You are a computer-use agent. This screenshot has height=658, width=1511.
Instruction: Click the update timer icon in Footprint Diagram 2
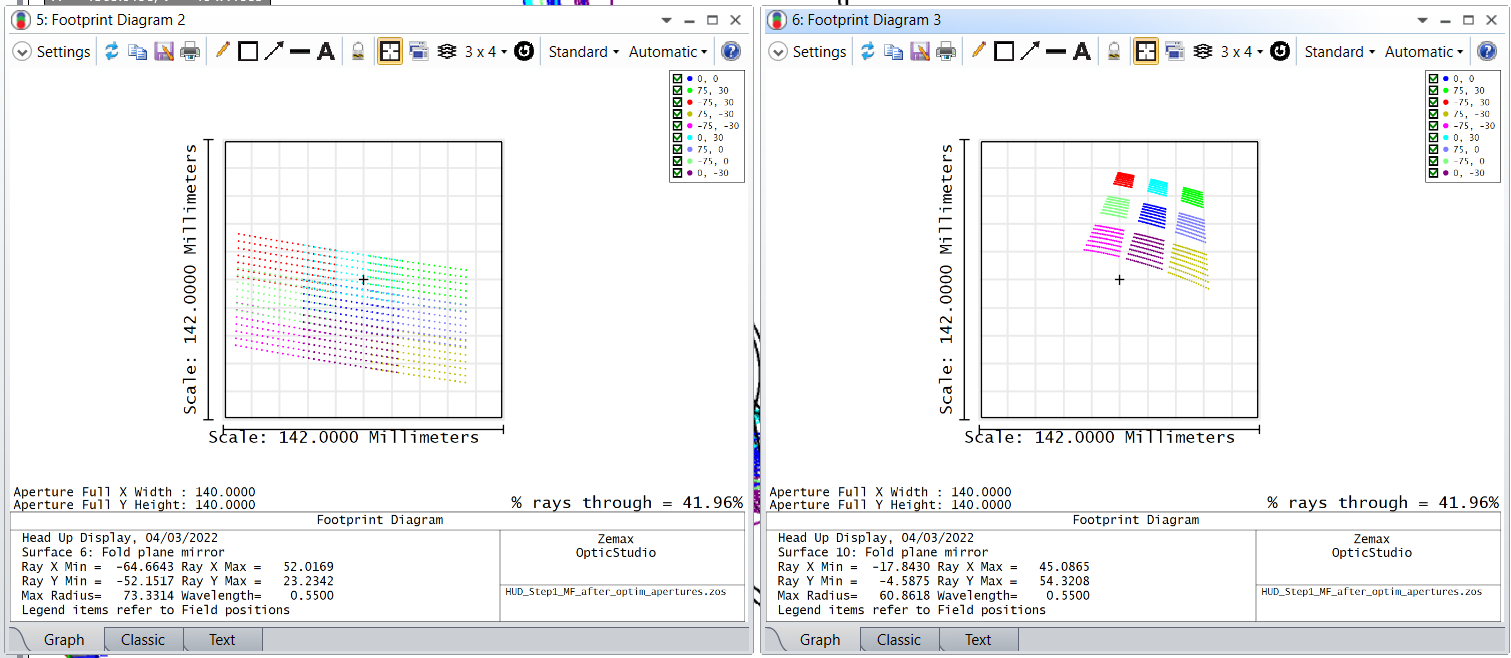[524, 52]
